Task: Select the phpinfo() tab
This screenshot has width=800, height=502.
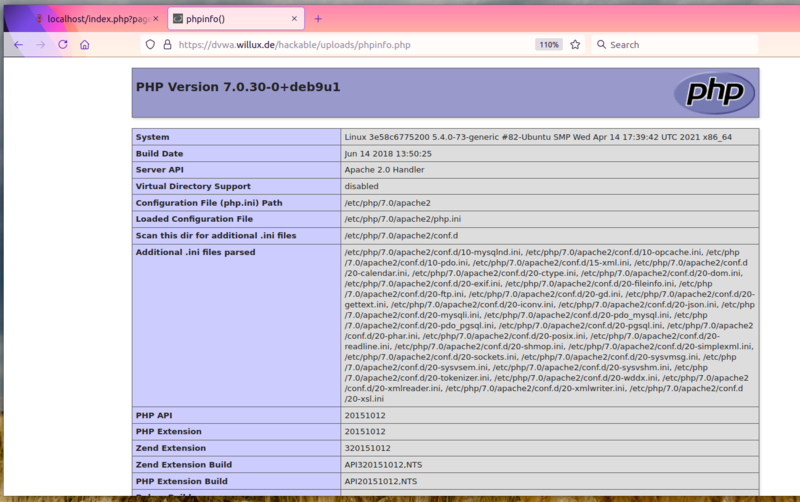Action: [225, 19]
